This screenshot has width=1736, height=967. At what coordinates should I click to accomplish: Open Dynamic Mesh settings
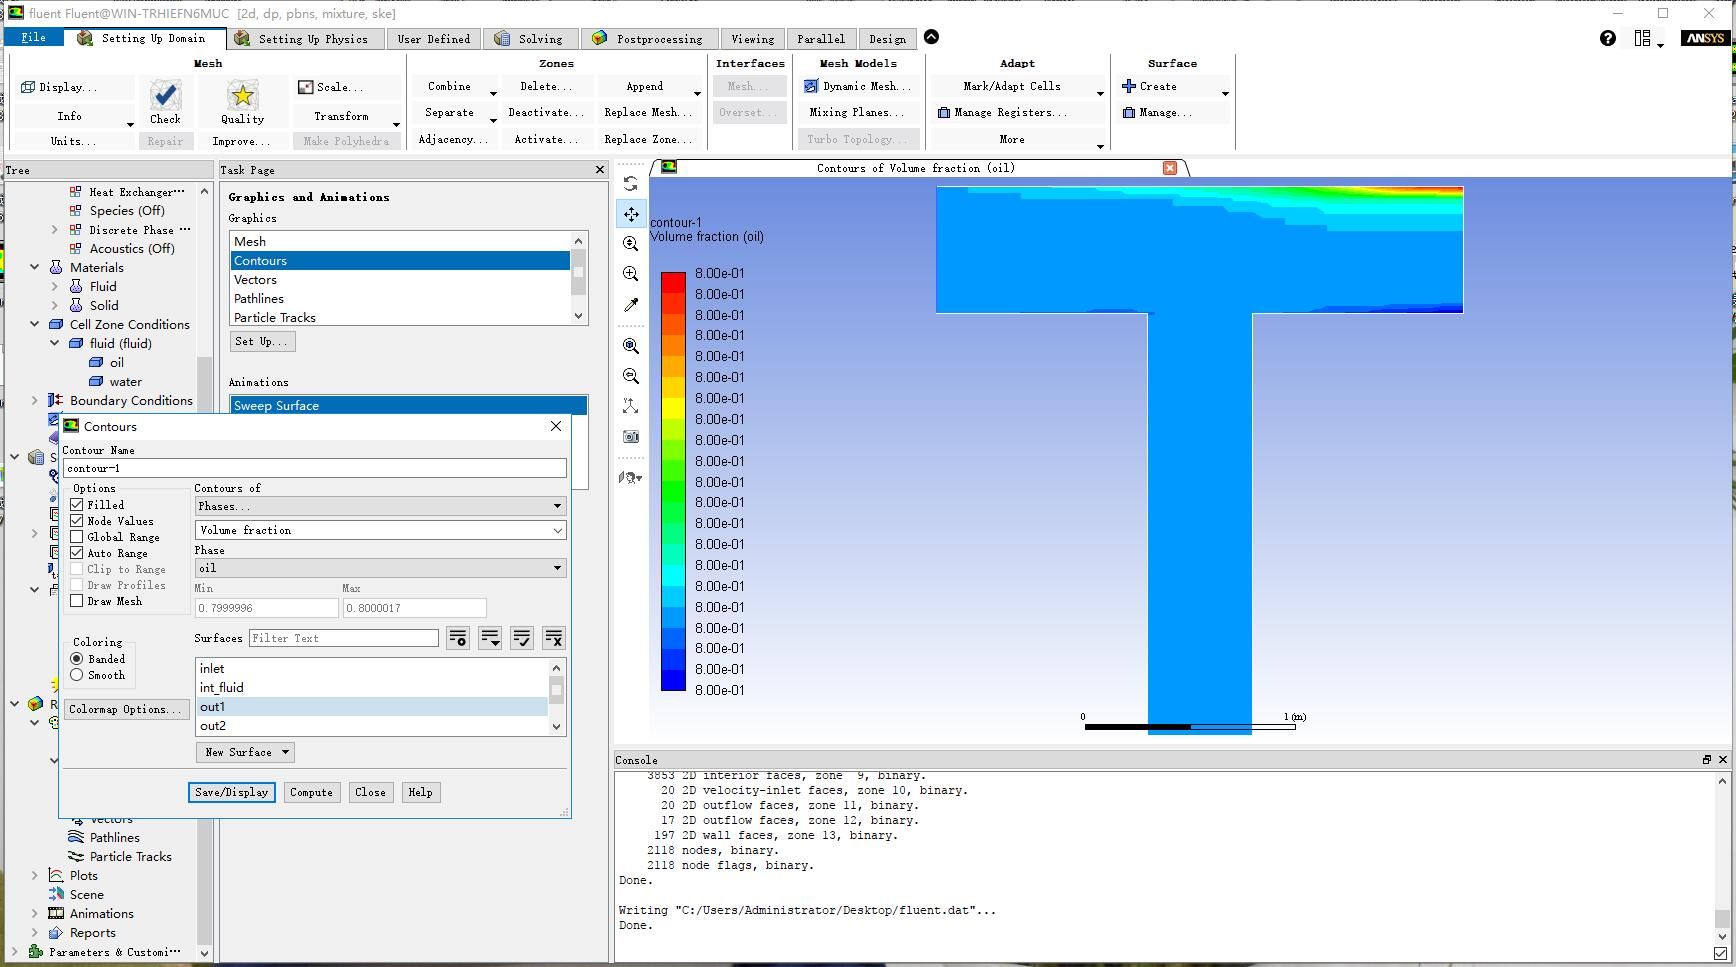coord(857,86)
